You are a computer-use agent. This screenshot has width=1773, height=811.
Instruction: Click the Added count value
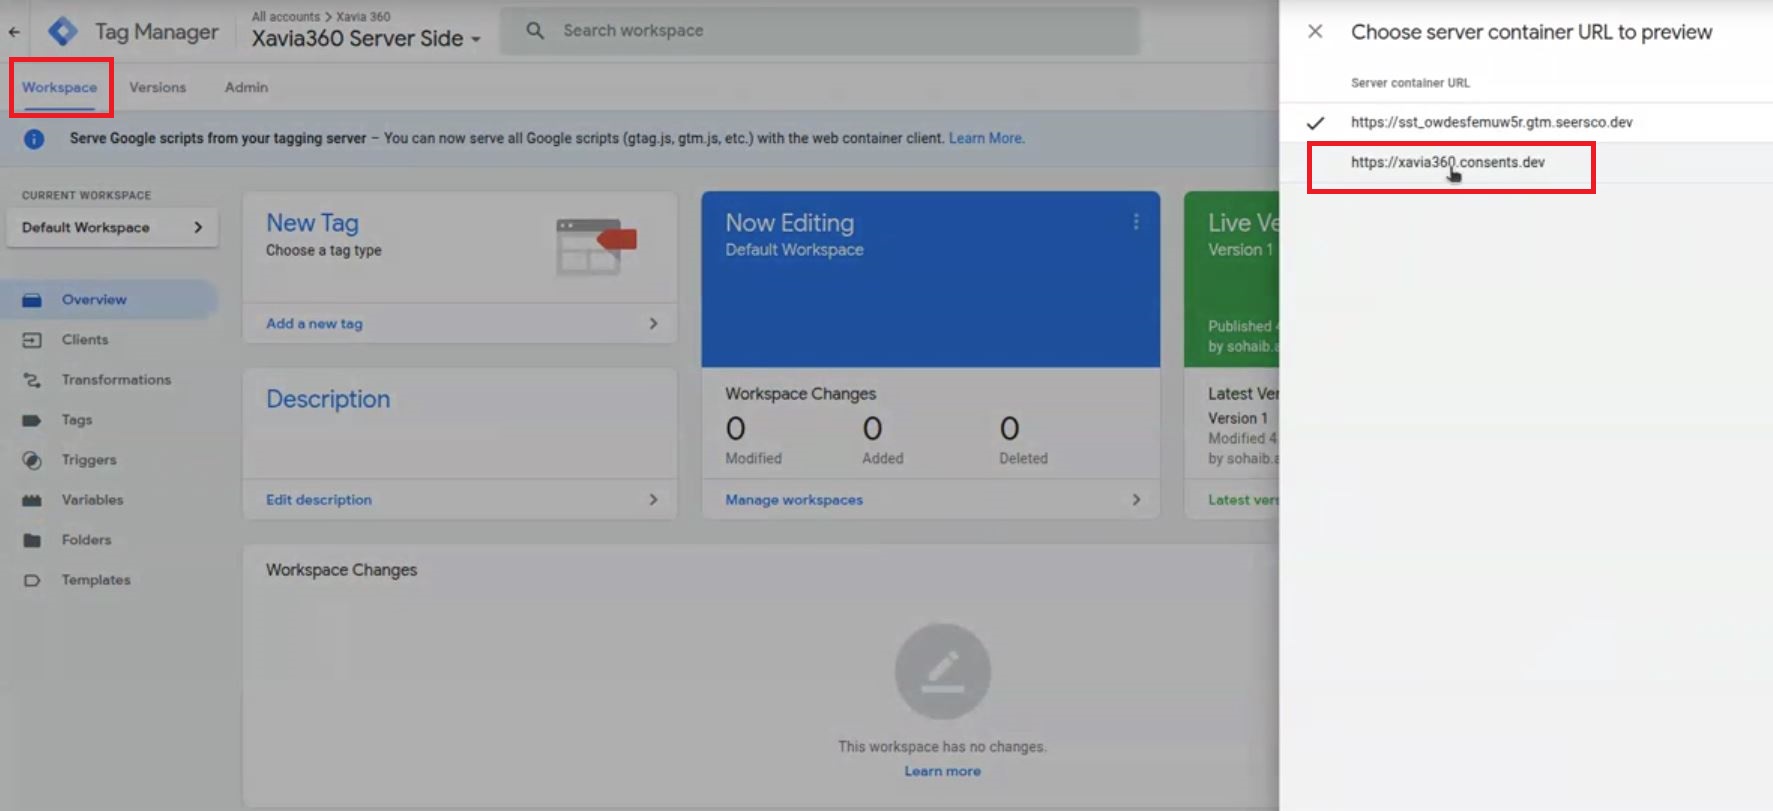pyautogui.click(x=872, y=429)
